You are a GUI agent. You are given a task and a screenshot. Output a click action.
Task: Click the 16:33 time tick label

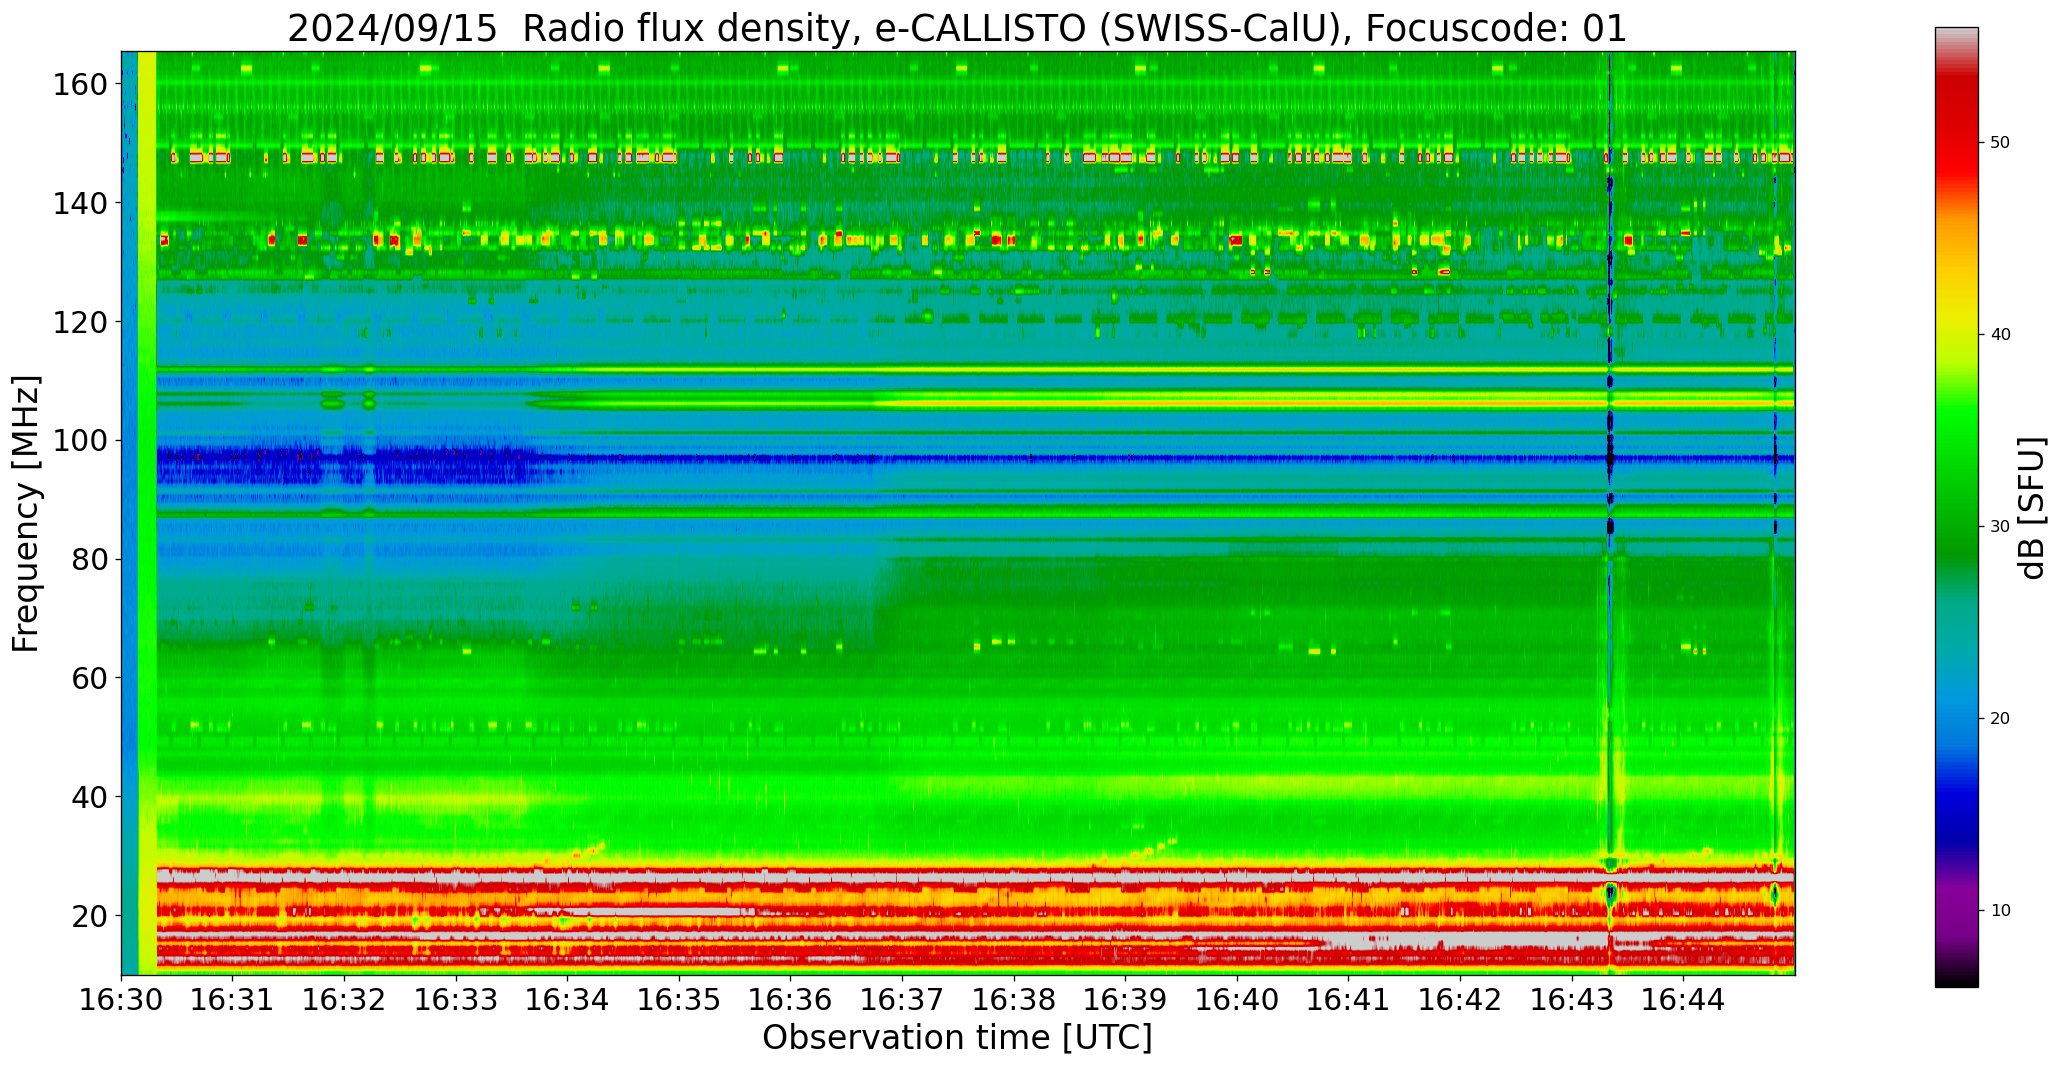456,999
